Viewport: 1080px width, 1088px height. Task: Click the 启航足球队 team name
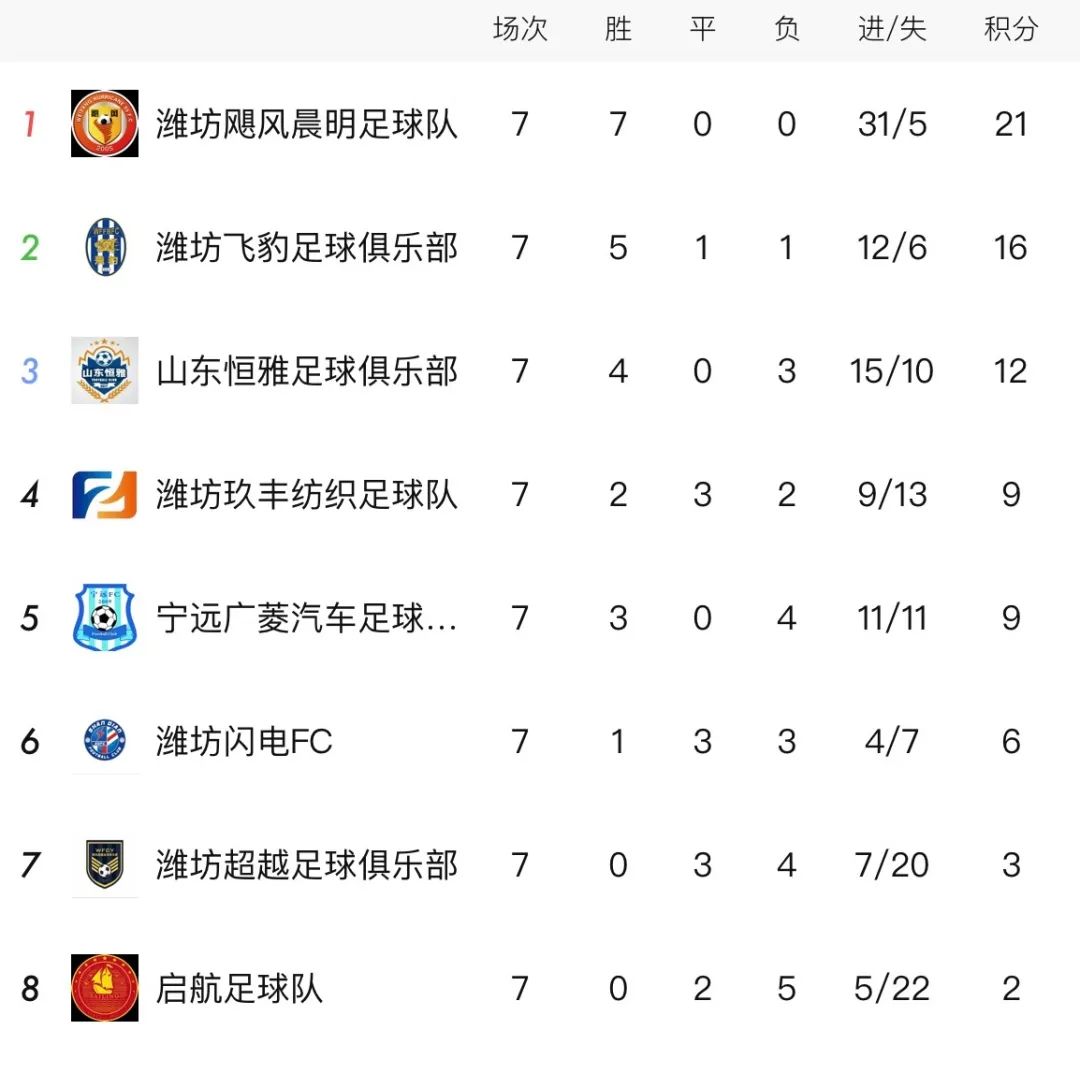(x=240, y=988)
